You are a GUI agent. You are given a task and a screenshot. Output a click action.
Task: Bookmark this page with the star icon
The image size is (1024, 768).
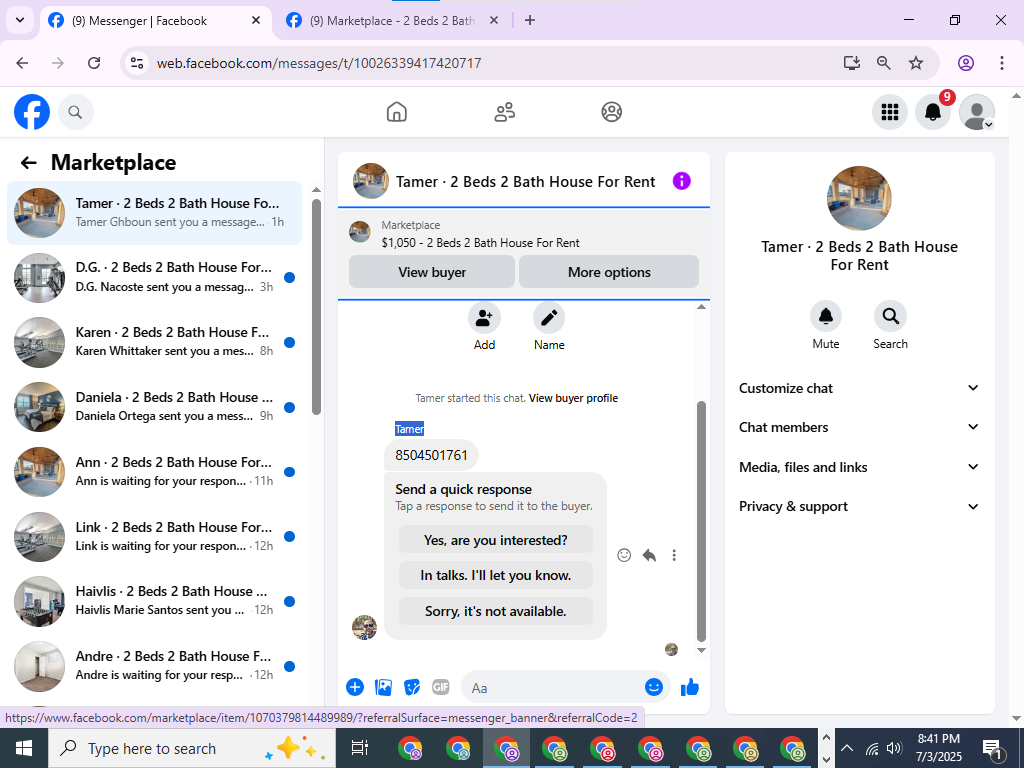coord(916,63)
